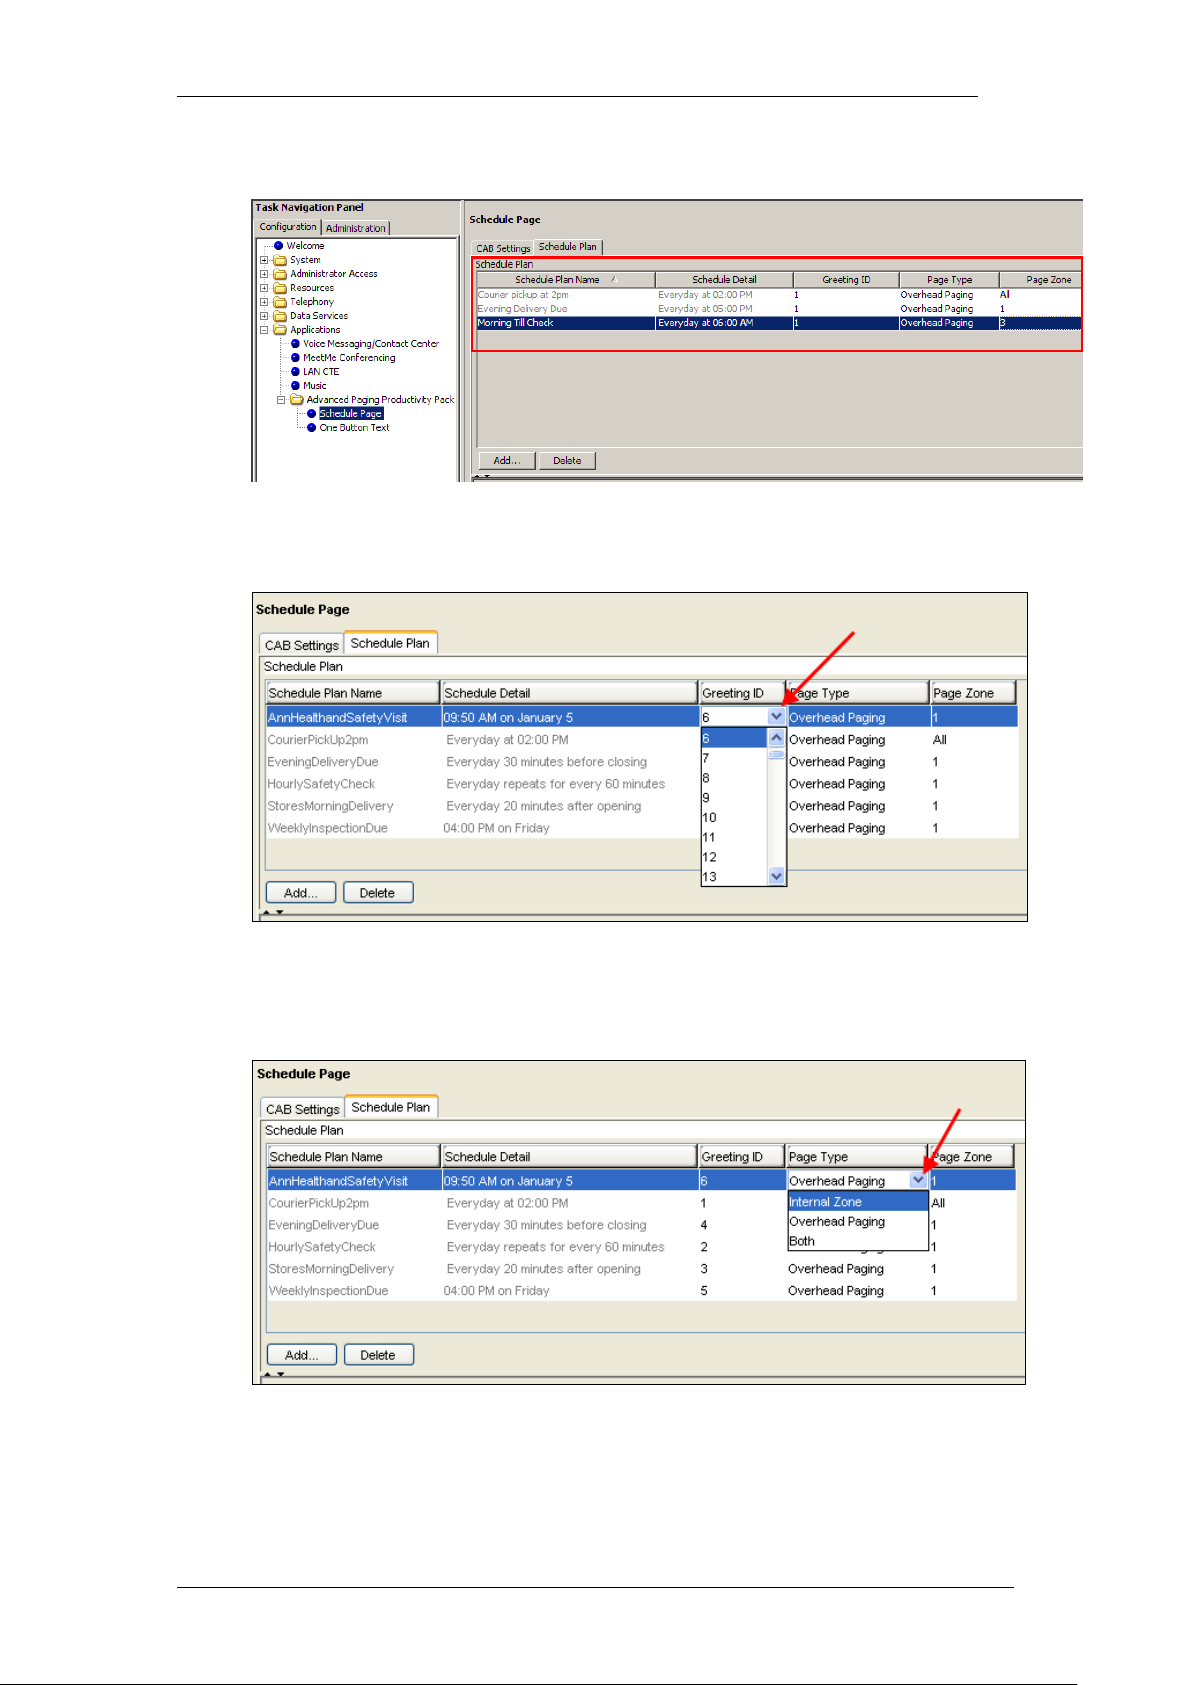This screenshot has height=1685, width=1192.
Task: Select One Button Text tree item
Action: [x=354, y=428]
